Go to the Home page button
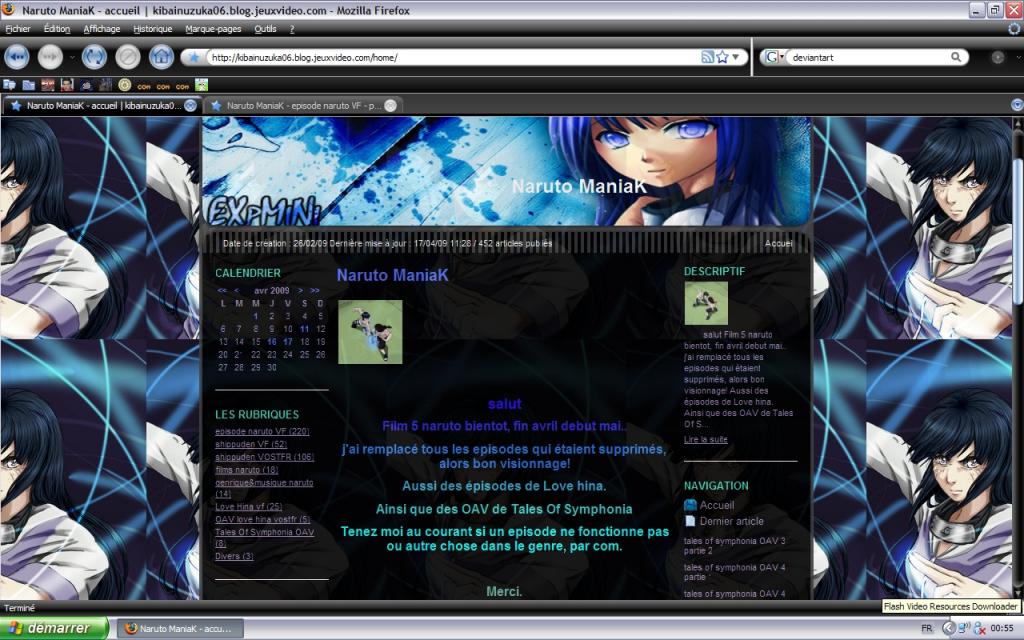1024x640 pixels. coord(161,57)
